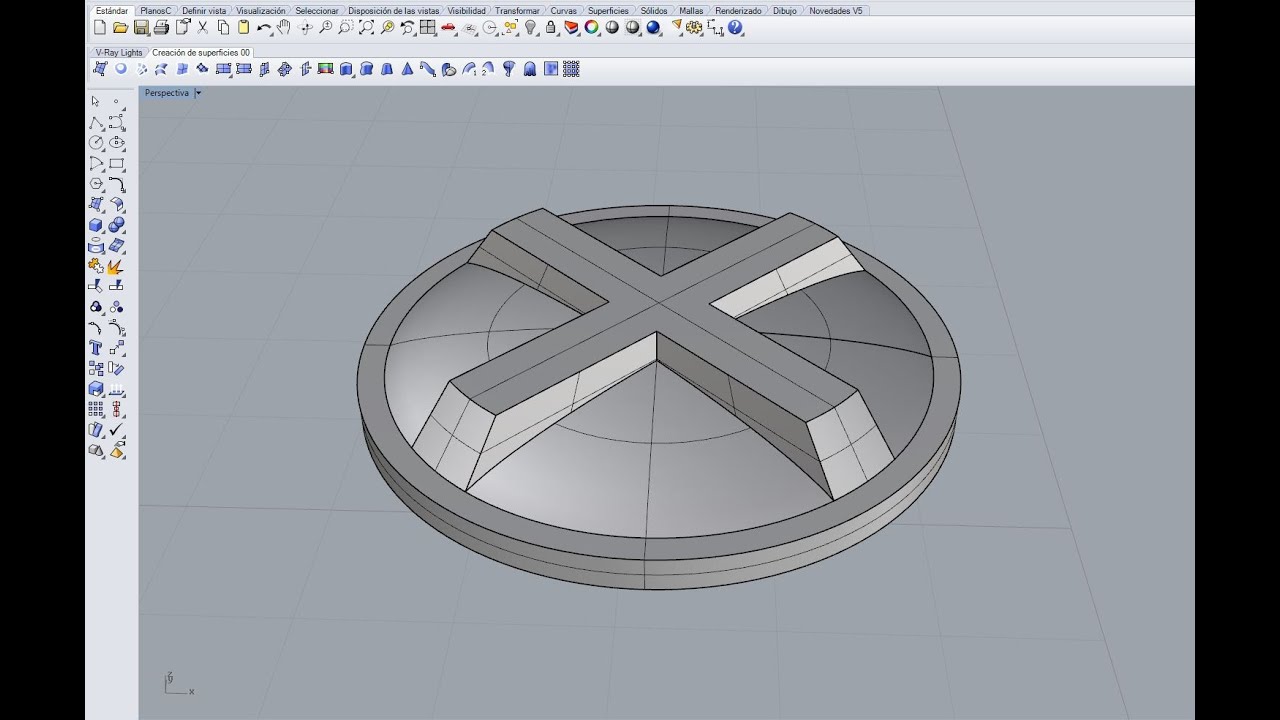Select the arrow pointer tool in sidebar
The height and width of the screenshot is (720, 1280).
pos(96,101)
